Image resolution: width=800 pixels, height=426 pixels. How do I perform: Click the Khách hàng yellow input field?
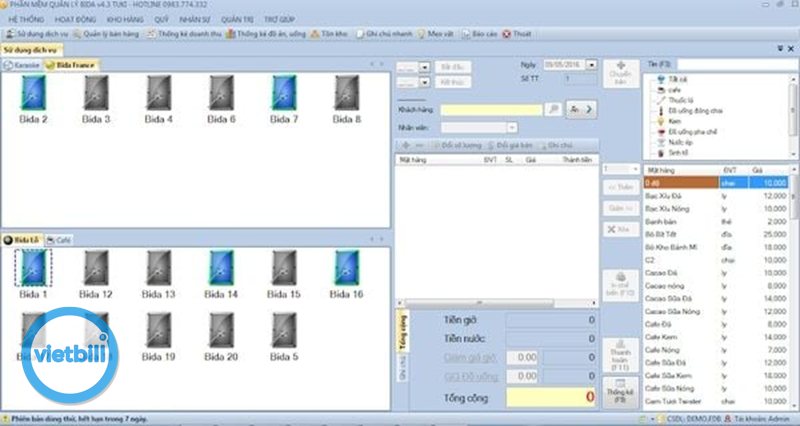click(x=492, y=108)
